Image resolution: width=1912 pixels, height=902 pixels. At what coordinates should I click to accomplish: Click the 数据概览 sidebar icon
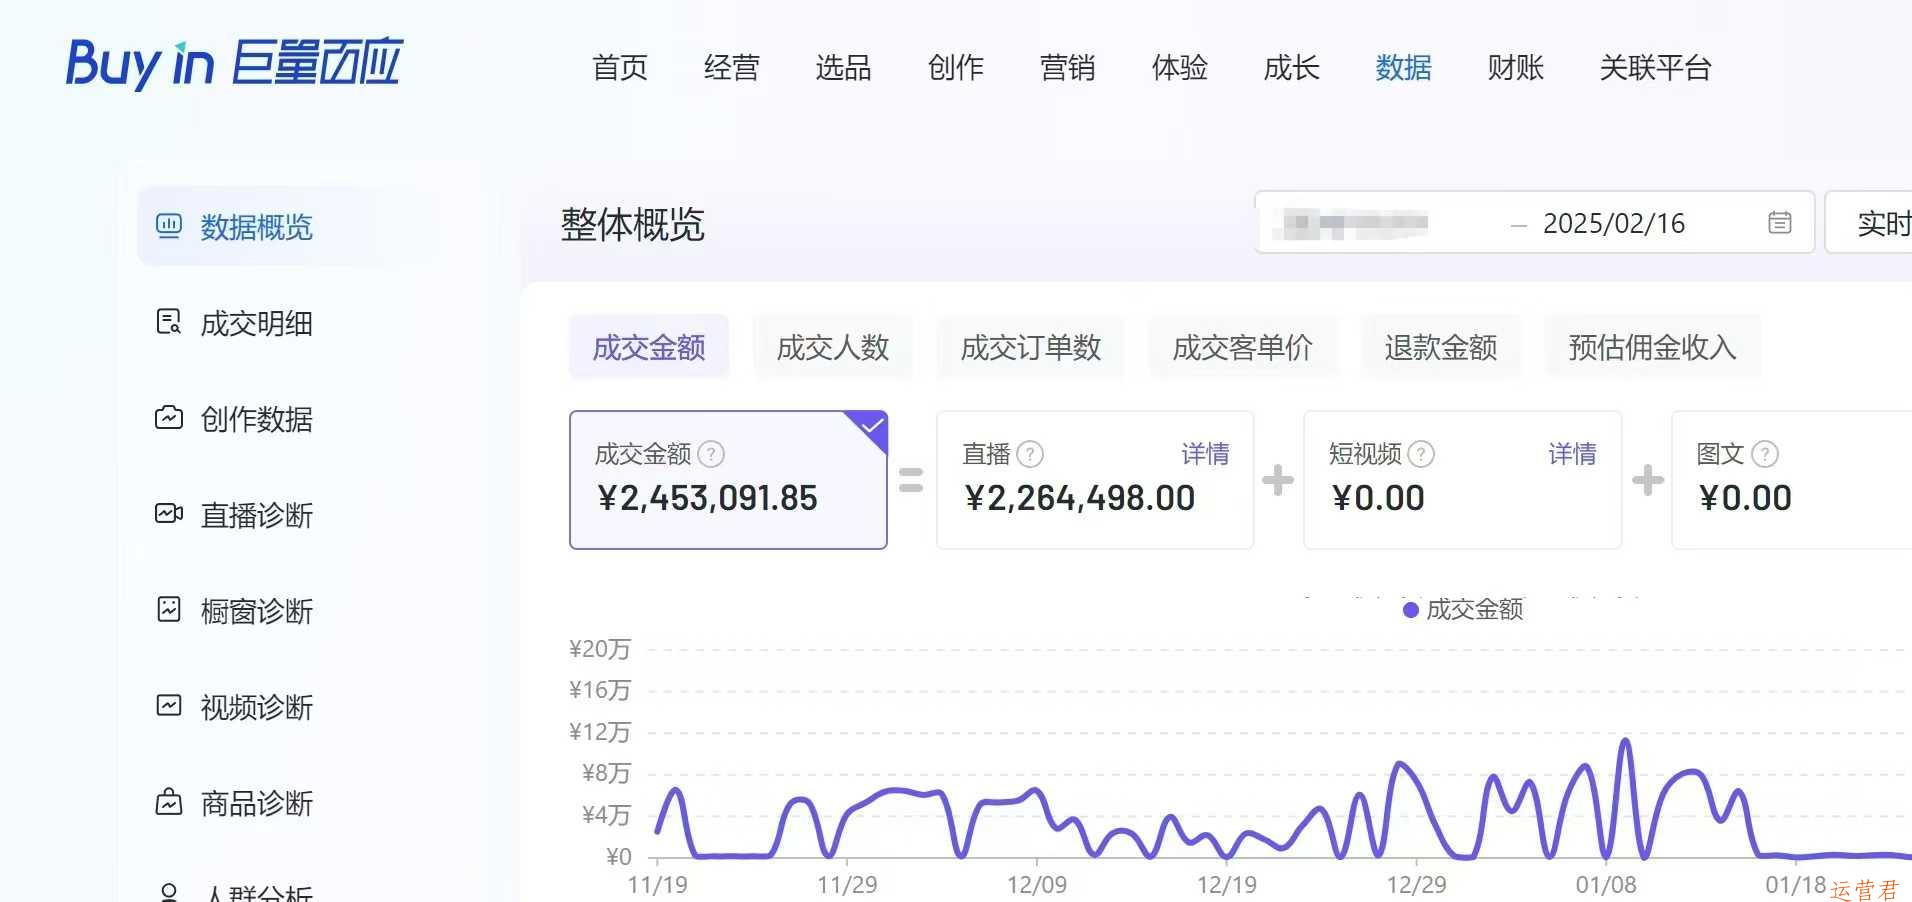(169, 226)
